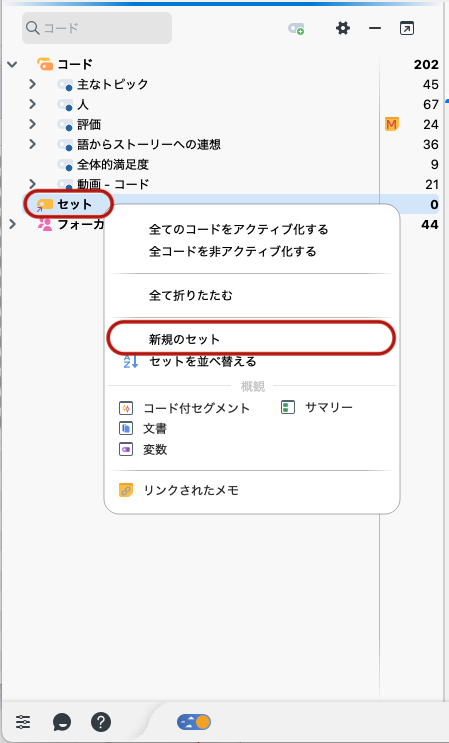Expand the 語からストーリーへの連想 code
This screenshot has height=743, width=449.
[x=32, y=144]
